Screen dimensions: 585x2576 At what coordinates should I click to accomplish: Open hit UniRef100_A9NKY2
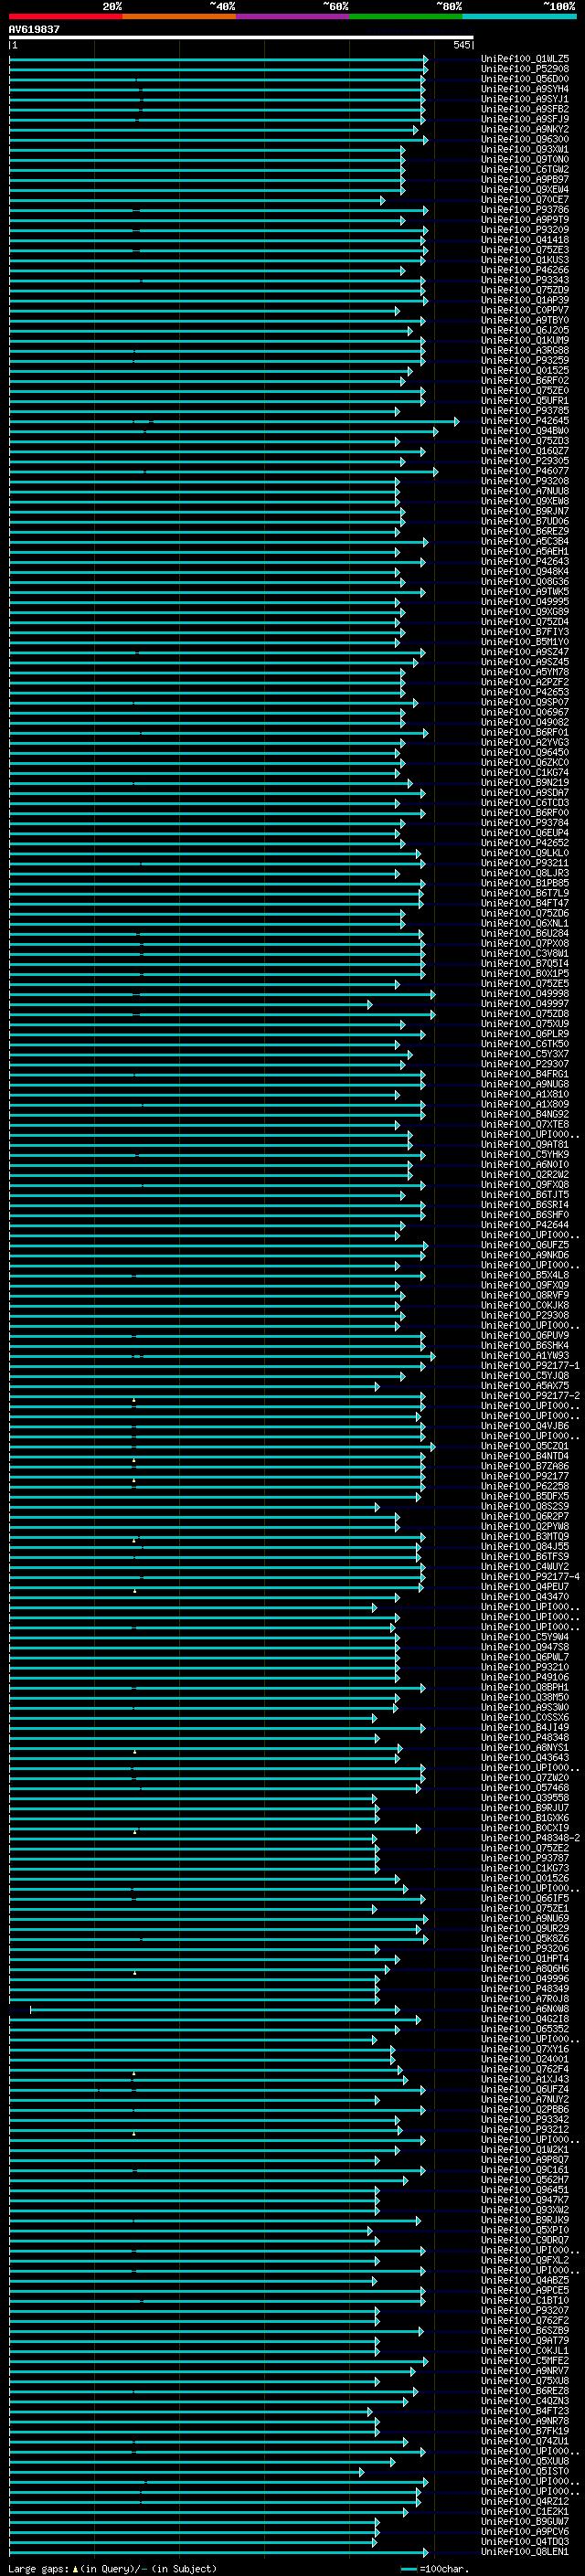525,129
